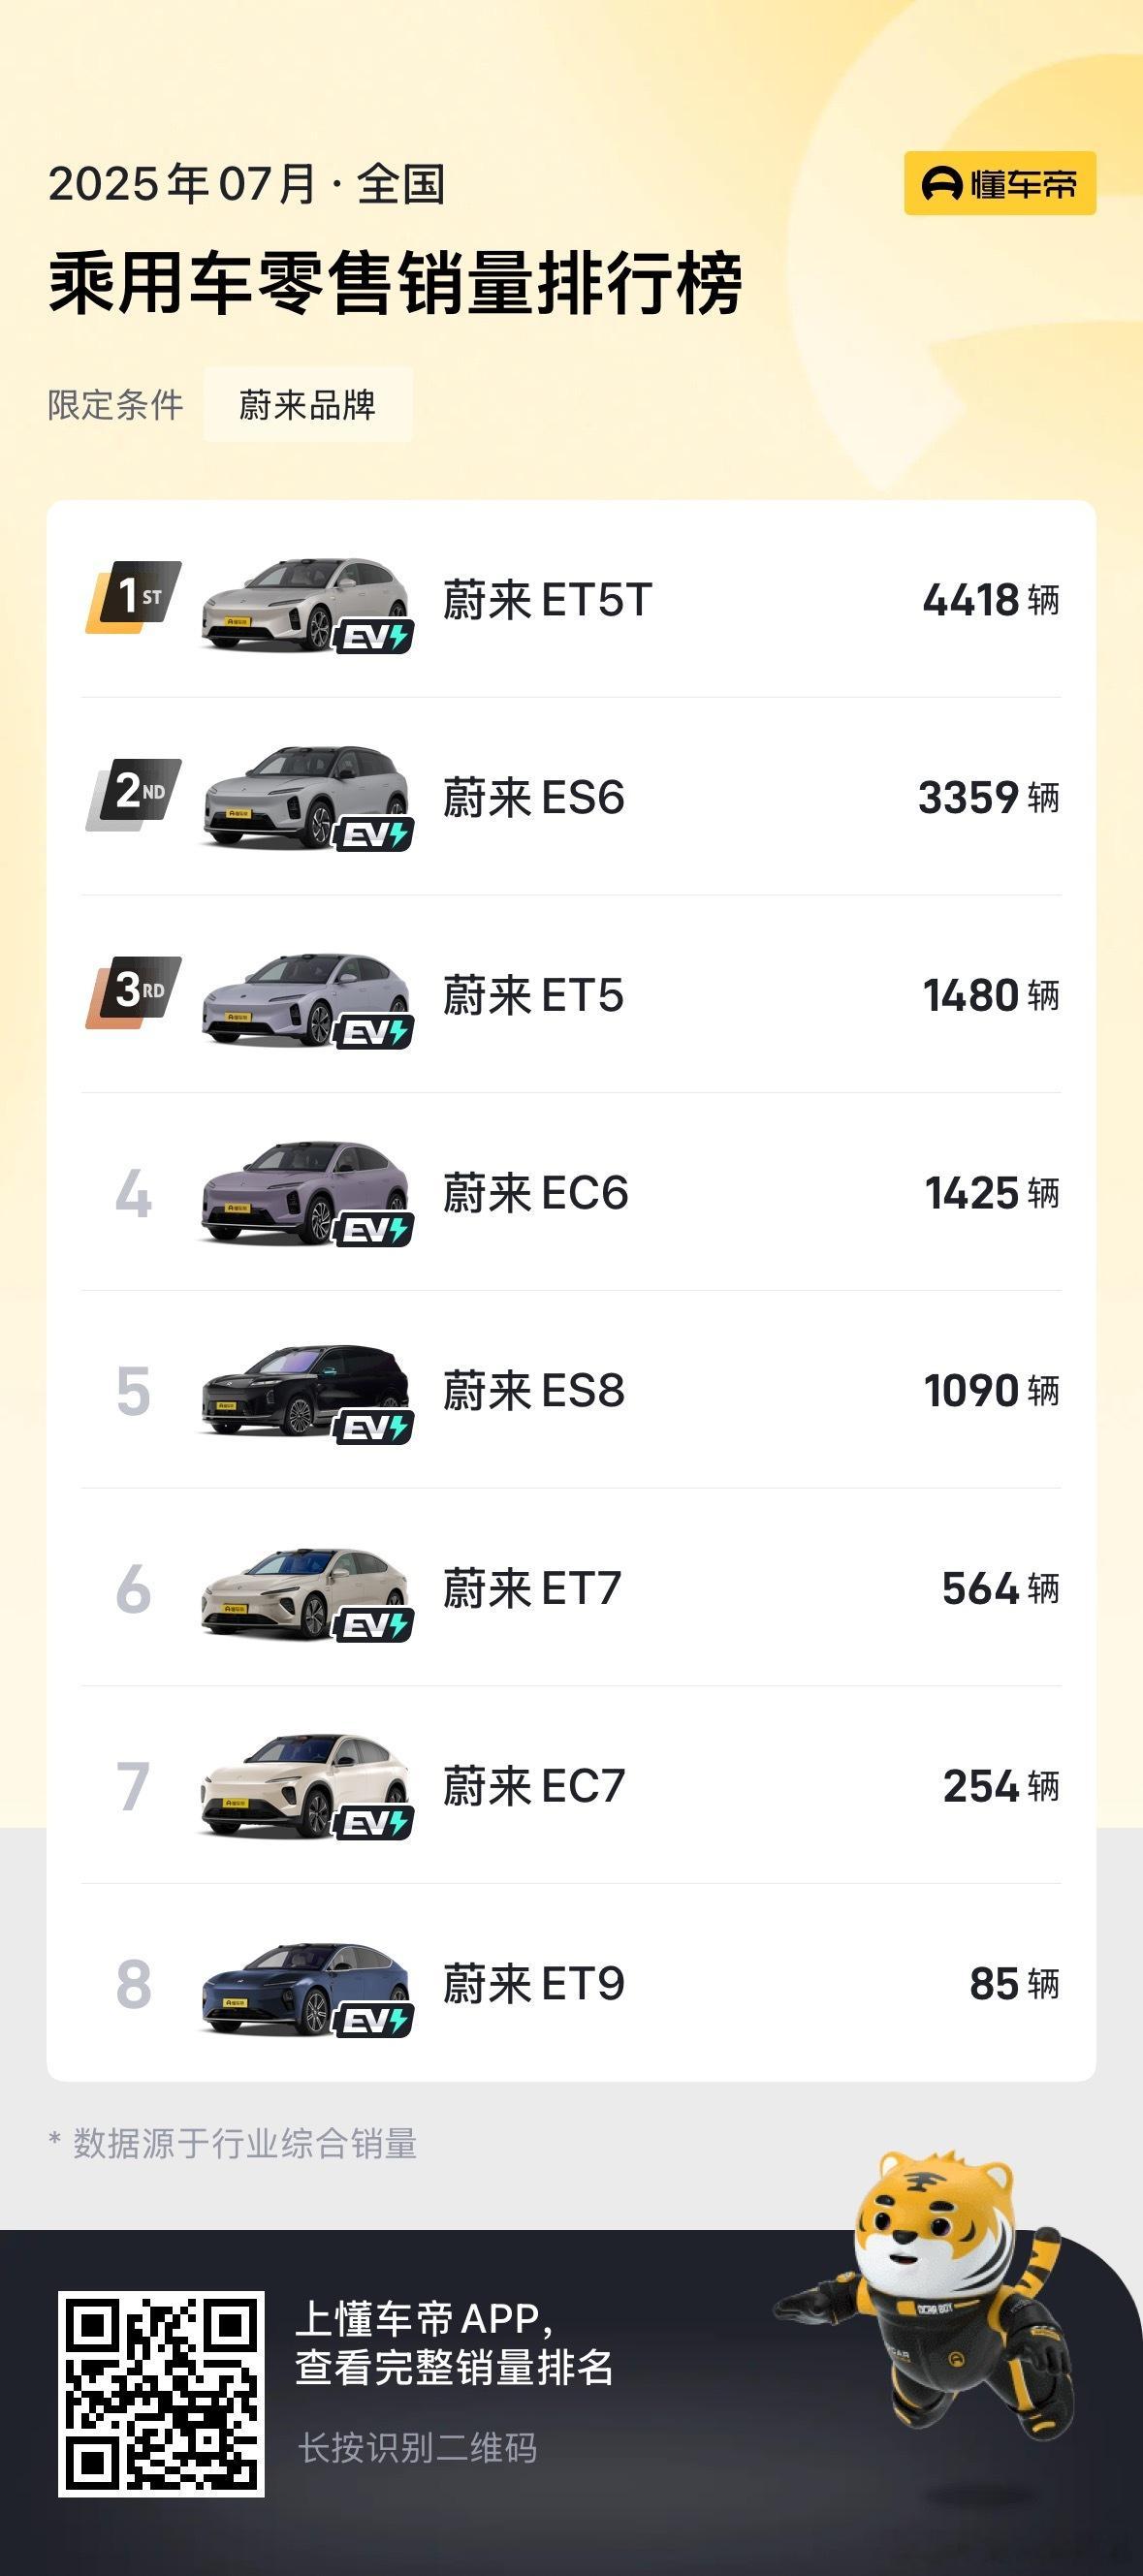Click the EV badge on 蔚来 ET5T
The image size is (1143, 2576).
pos(374,637)
